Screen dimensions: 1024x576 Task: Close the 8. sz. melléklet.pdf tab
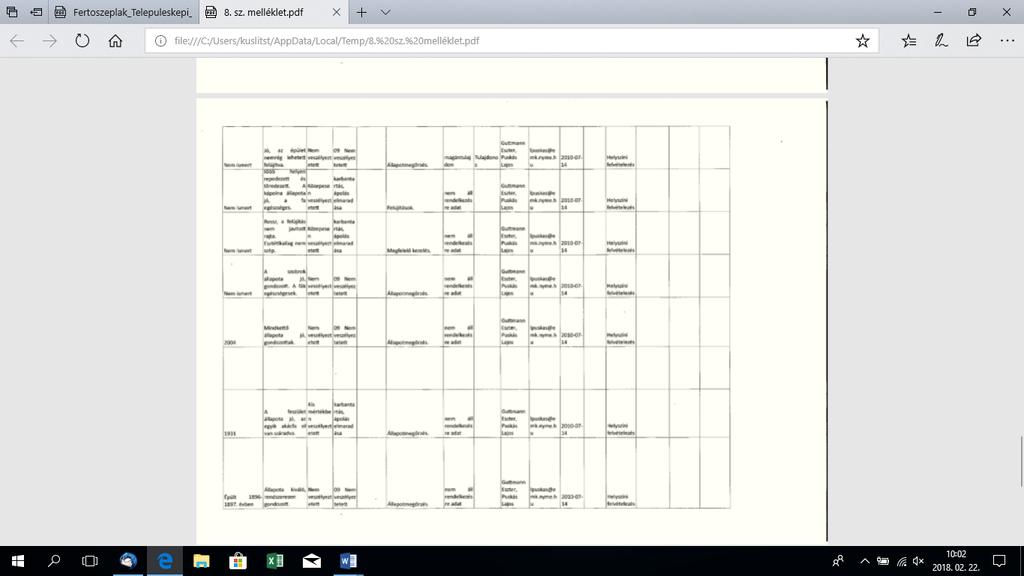(336, 12)
